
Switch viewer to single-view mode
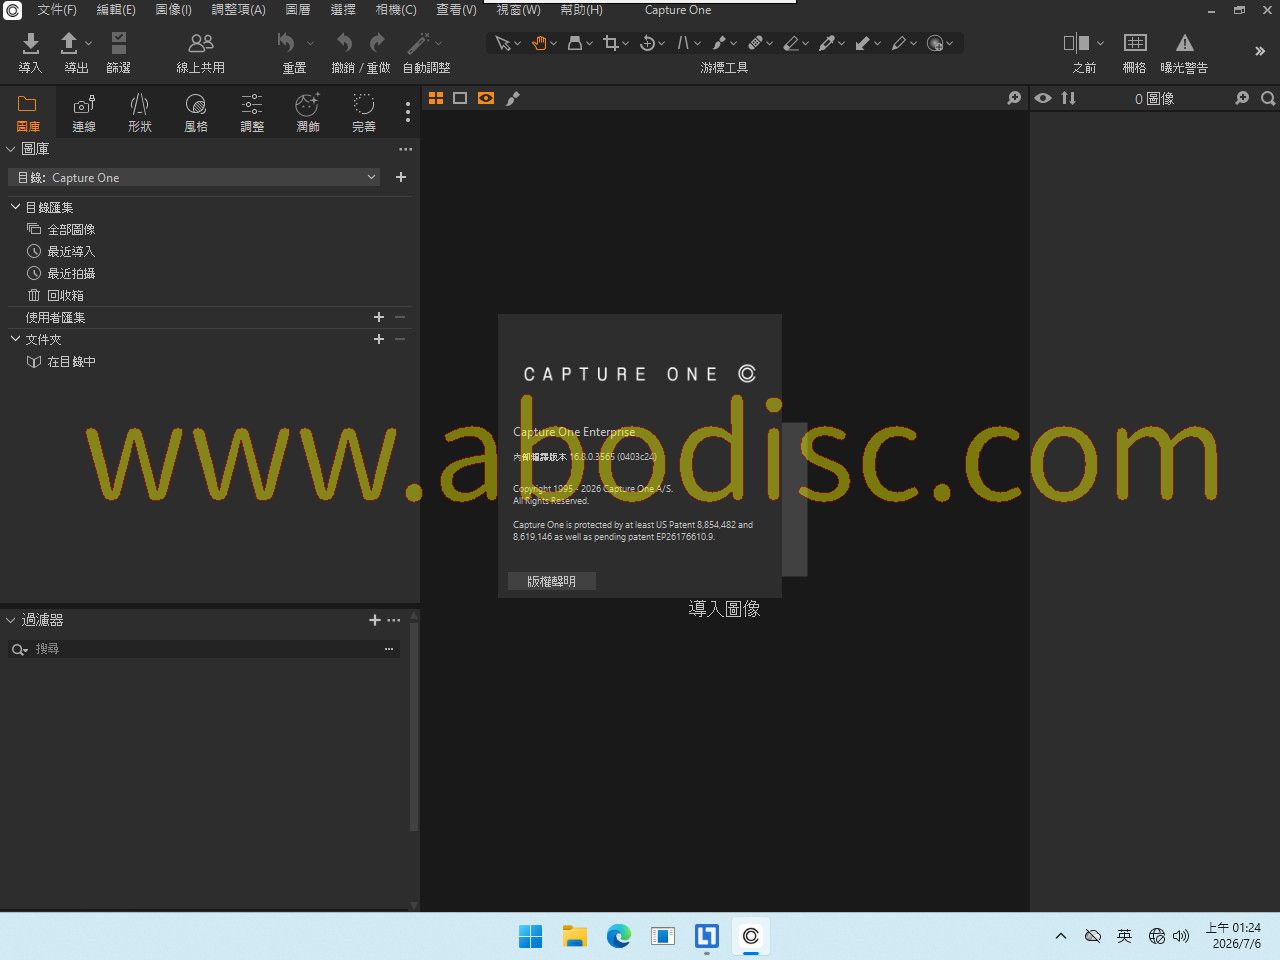(460, 98)
